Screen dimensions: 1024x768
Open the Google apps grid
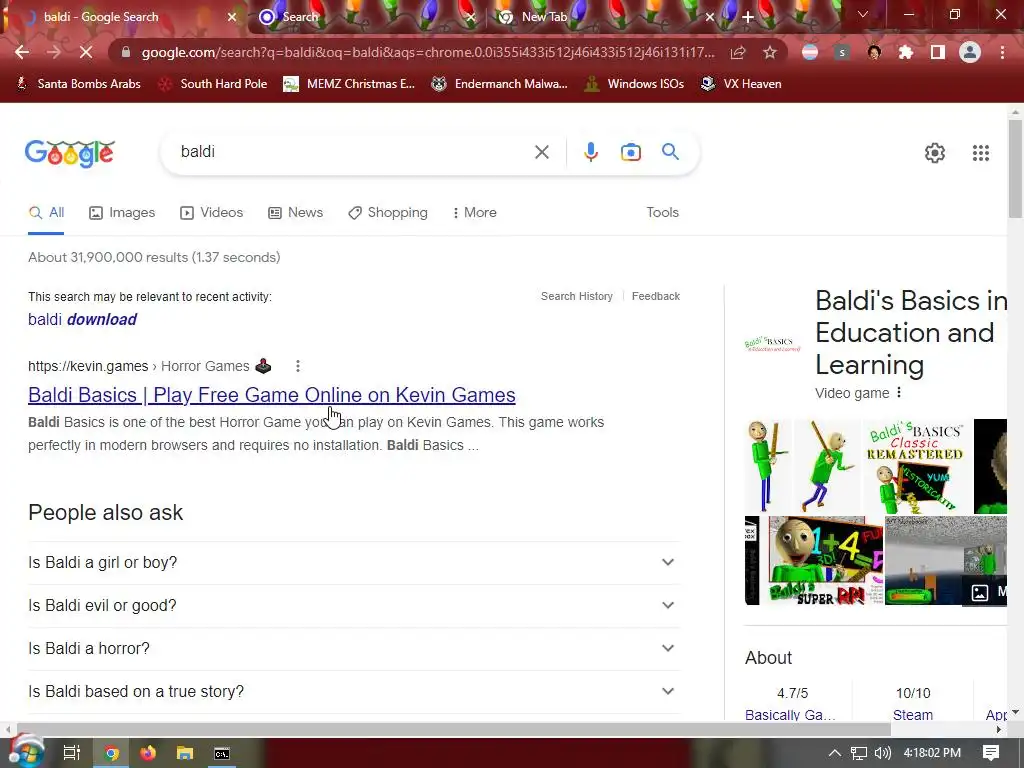(x=980, y=153)
